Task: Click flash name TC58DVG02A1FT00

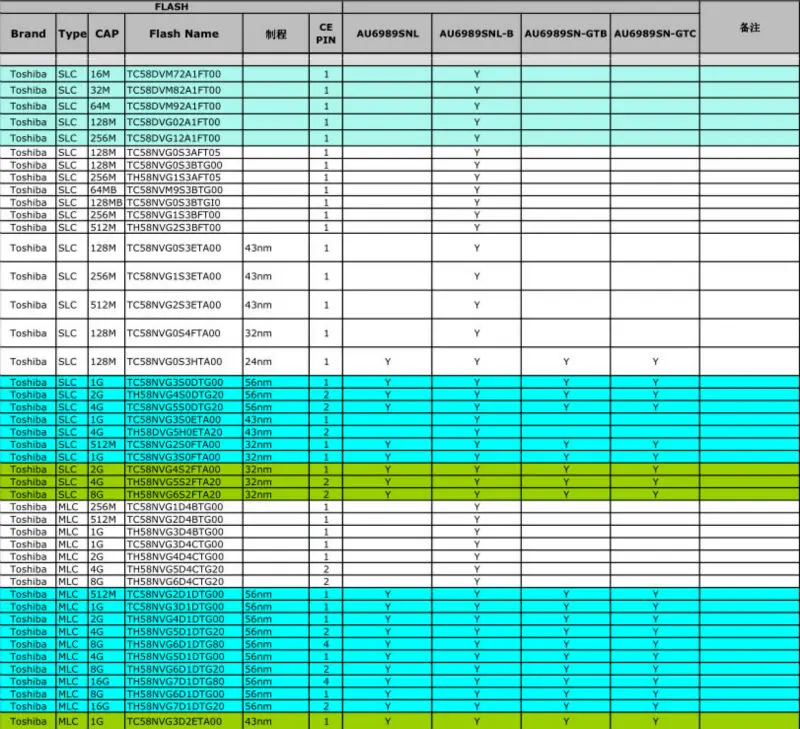Action: (x=173, y=122)
